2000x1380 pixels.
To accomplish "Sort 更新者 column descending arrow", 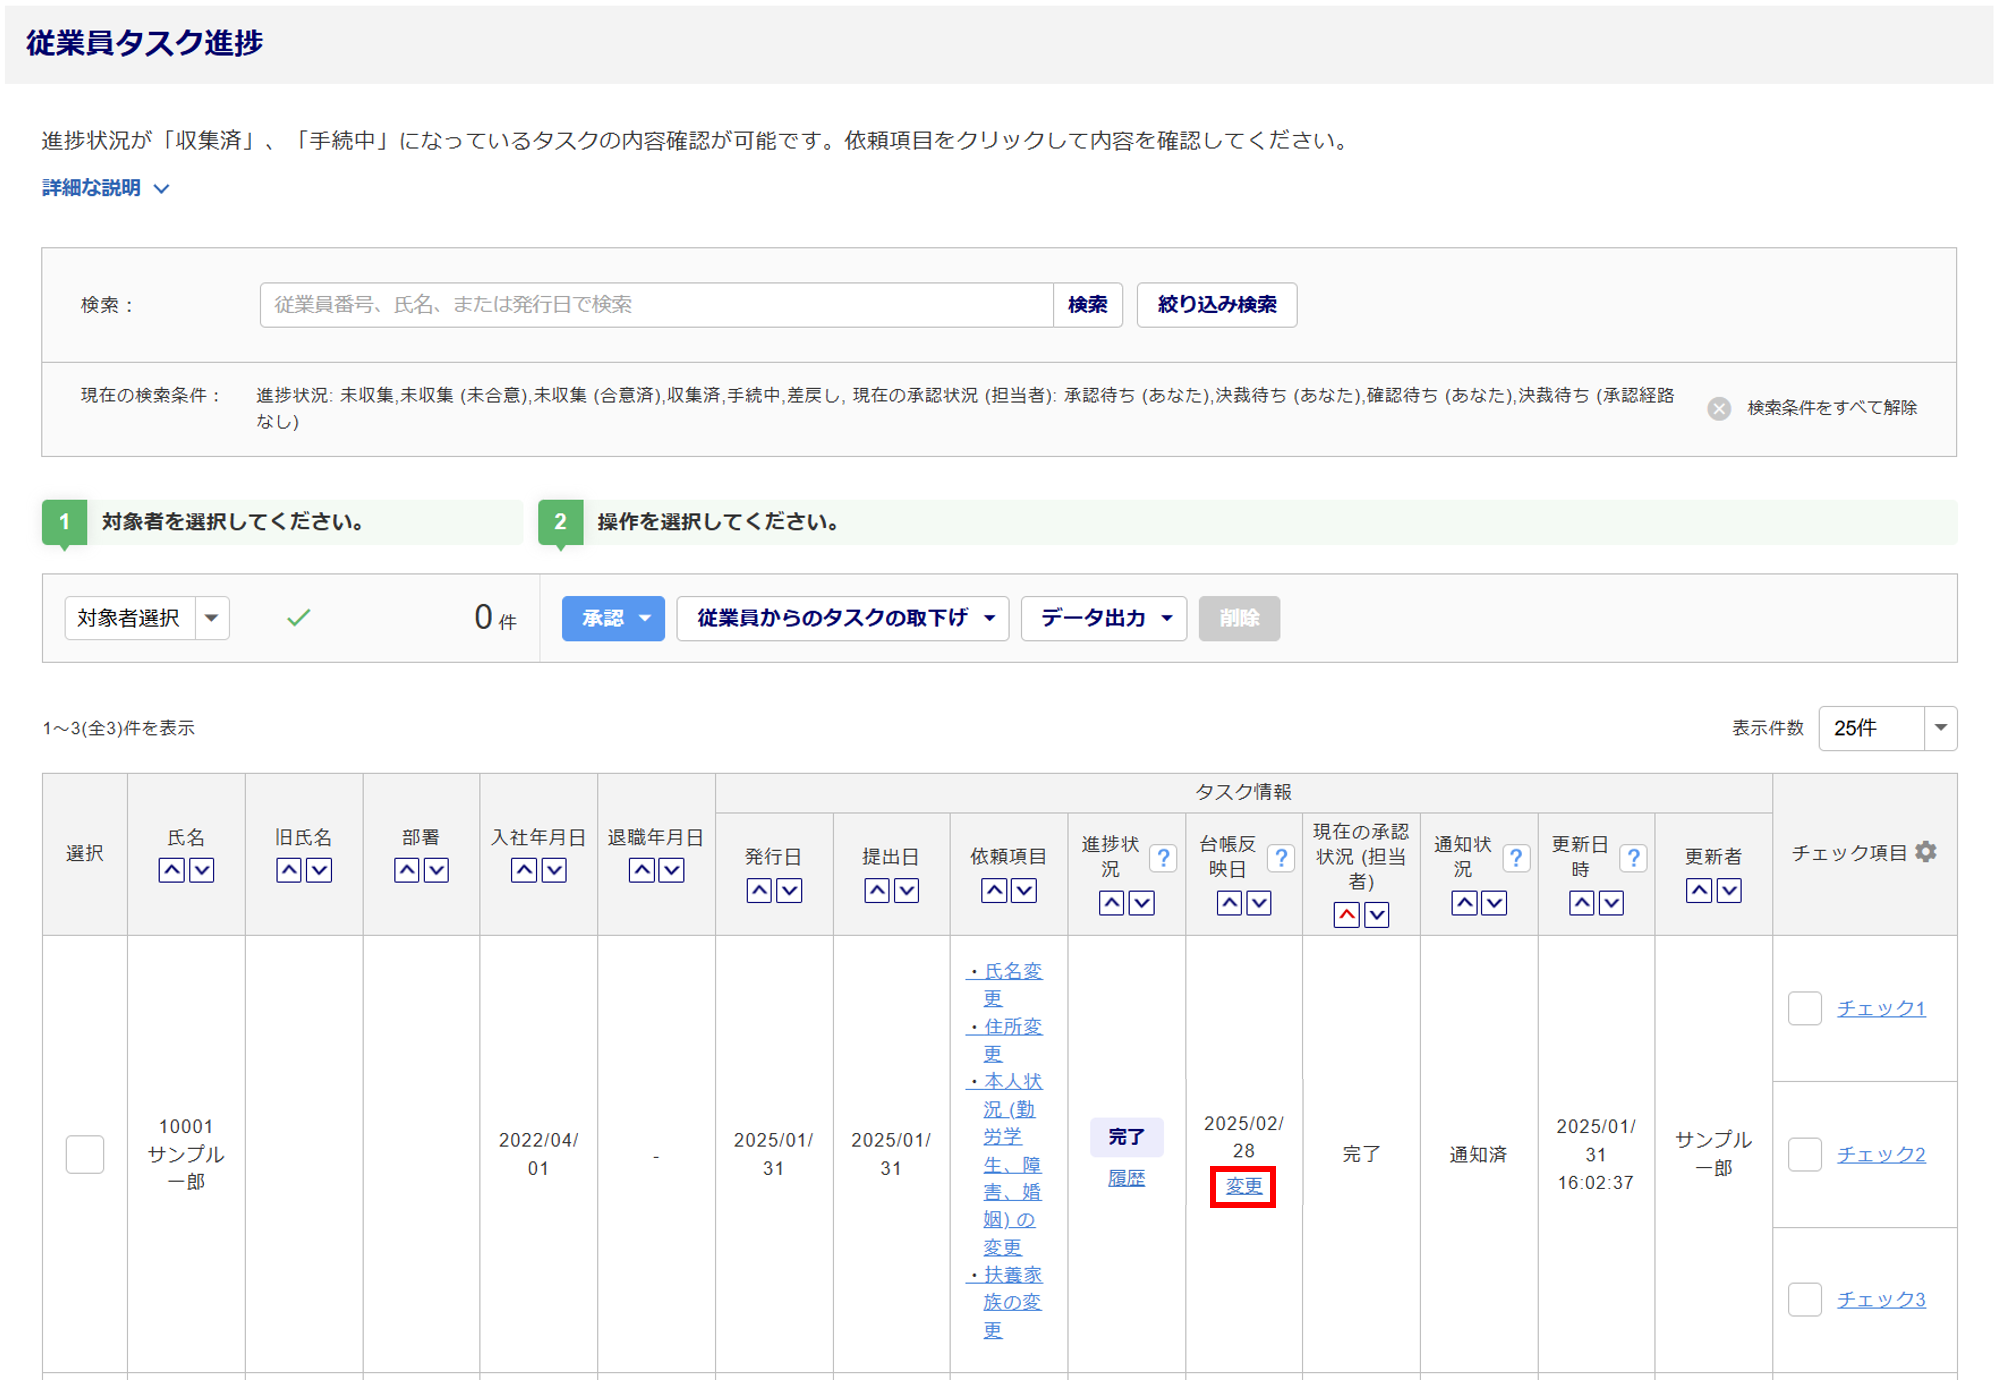I will (x=1729, y=890).
